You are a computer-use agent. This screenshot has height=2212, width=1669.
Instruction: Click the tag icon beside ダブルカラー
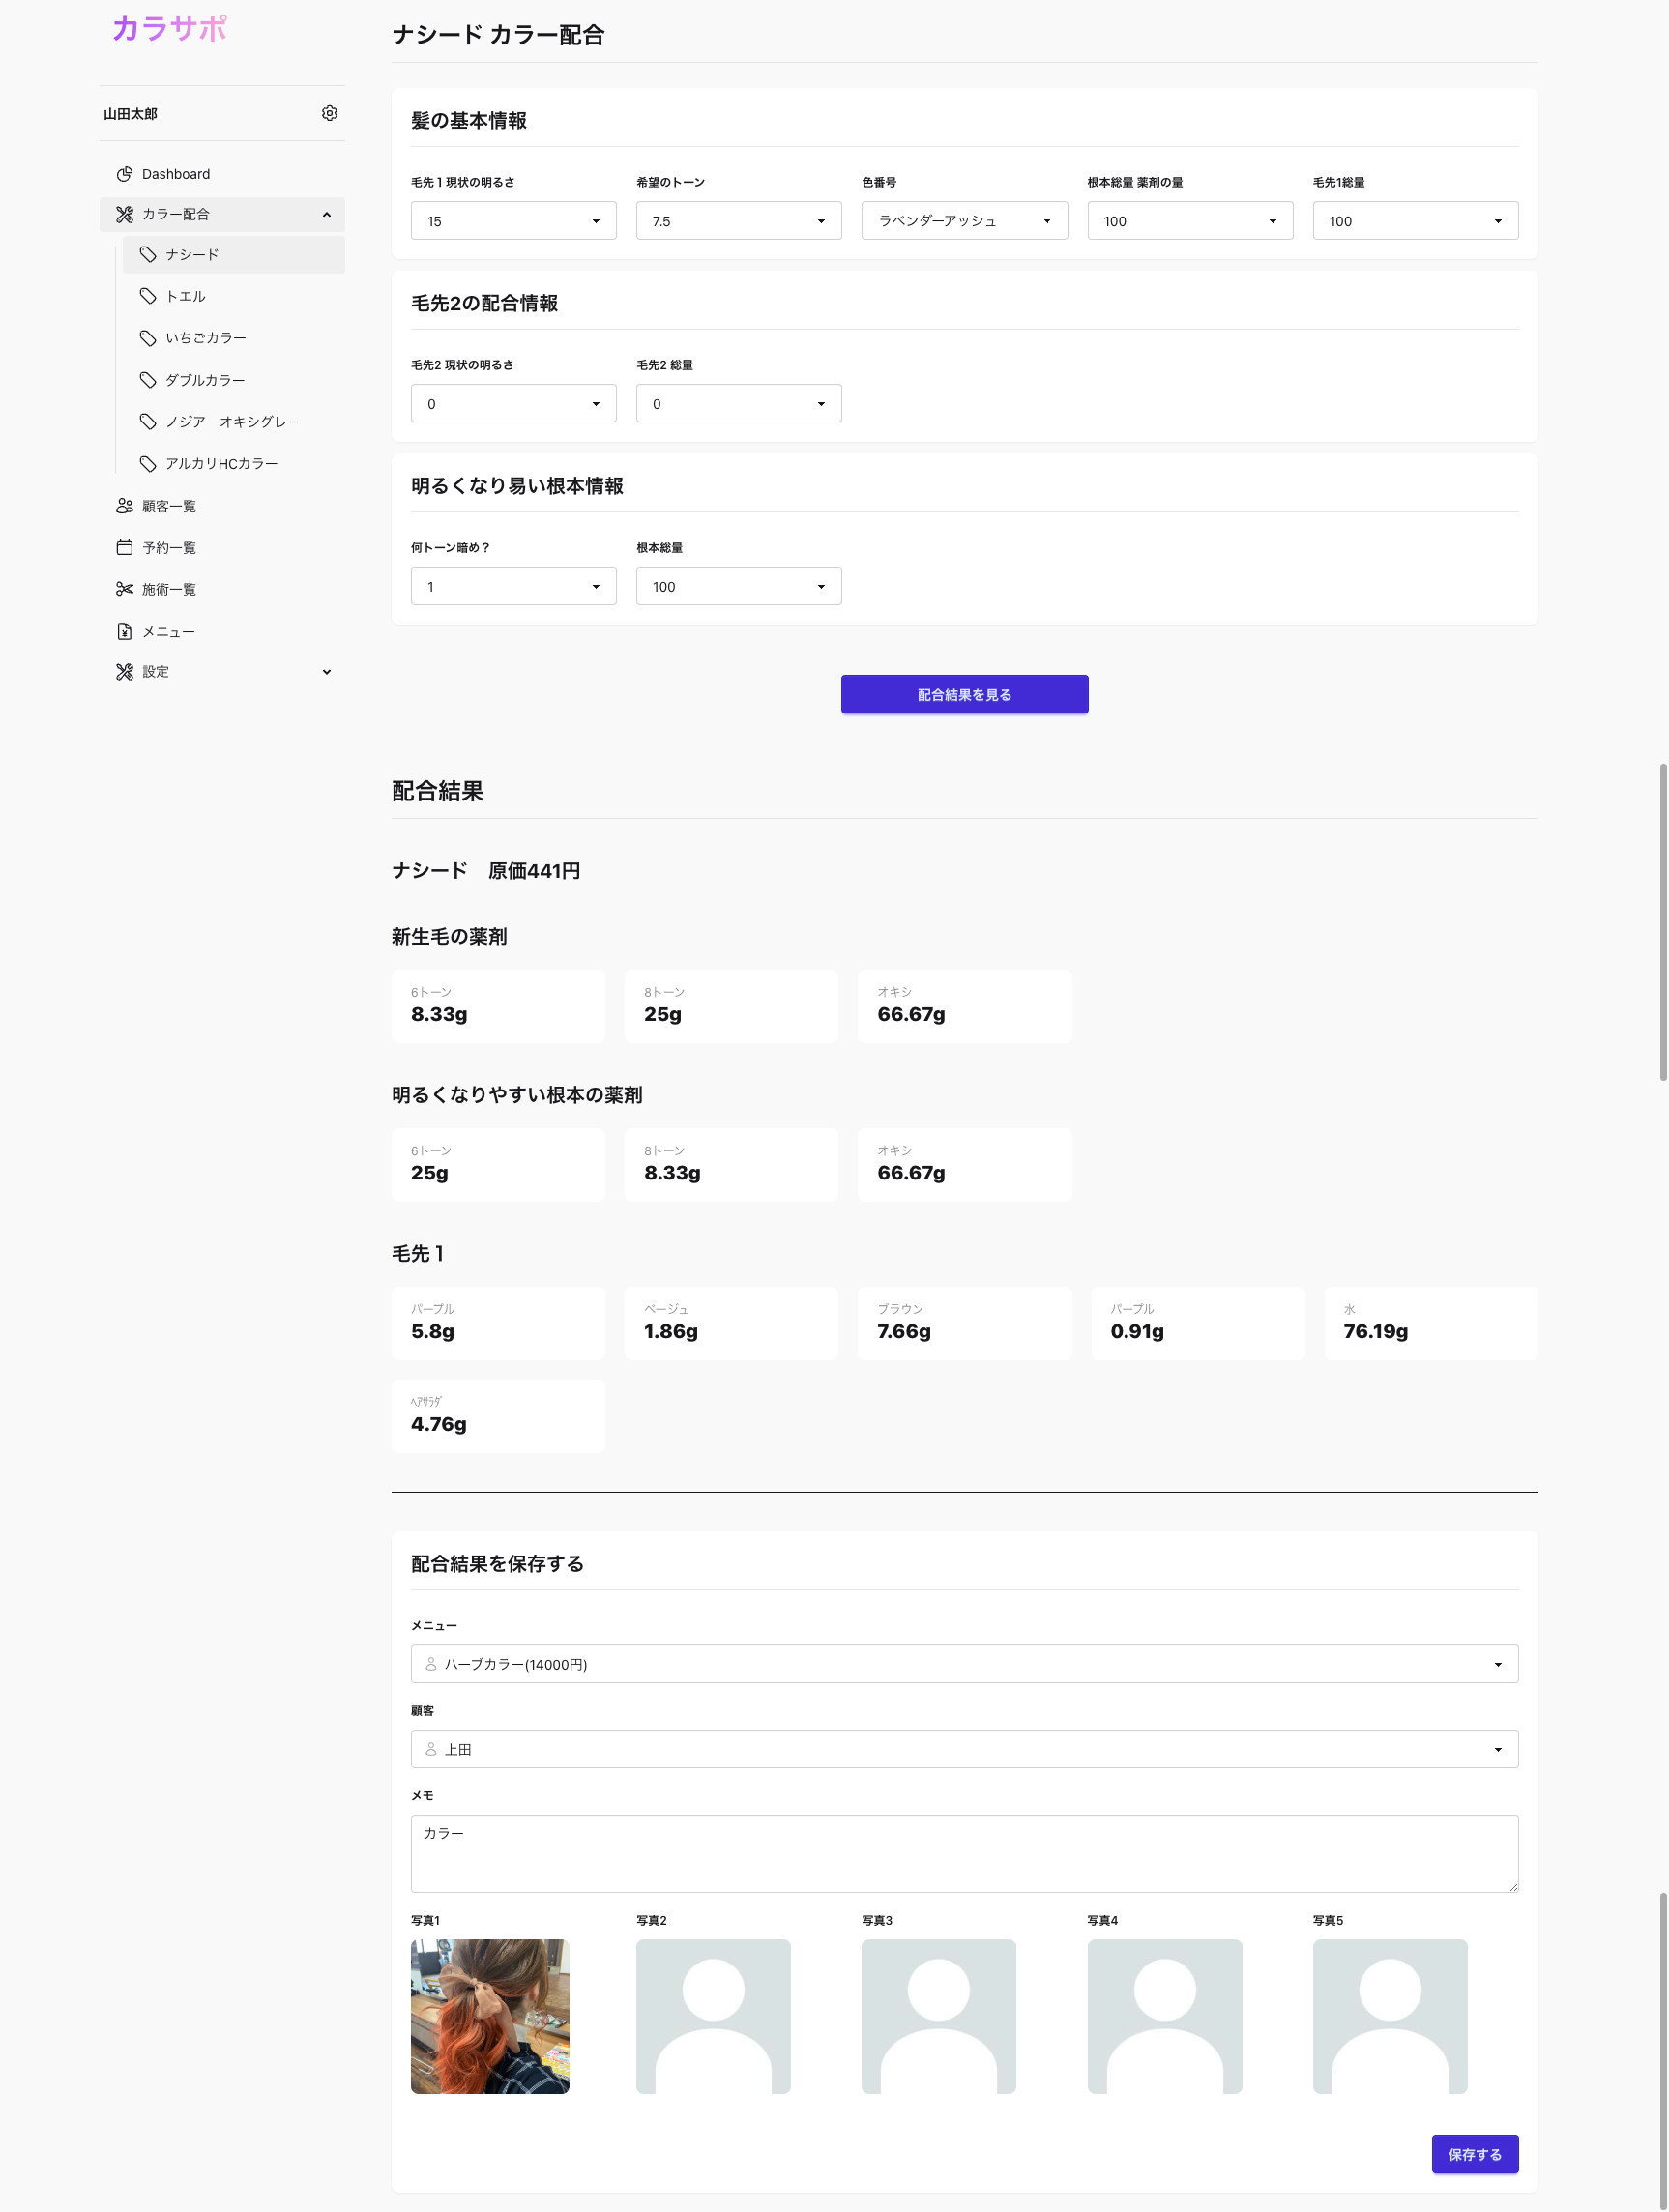click(x=148, y=380)
